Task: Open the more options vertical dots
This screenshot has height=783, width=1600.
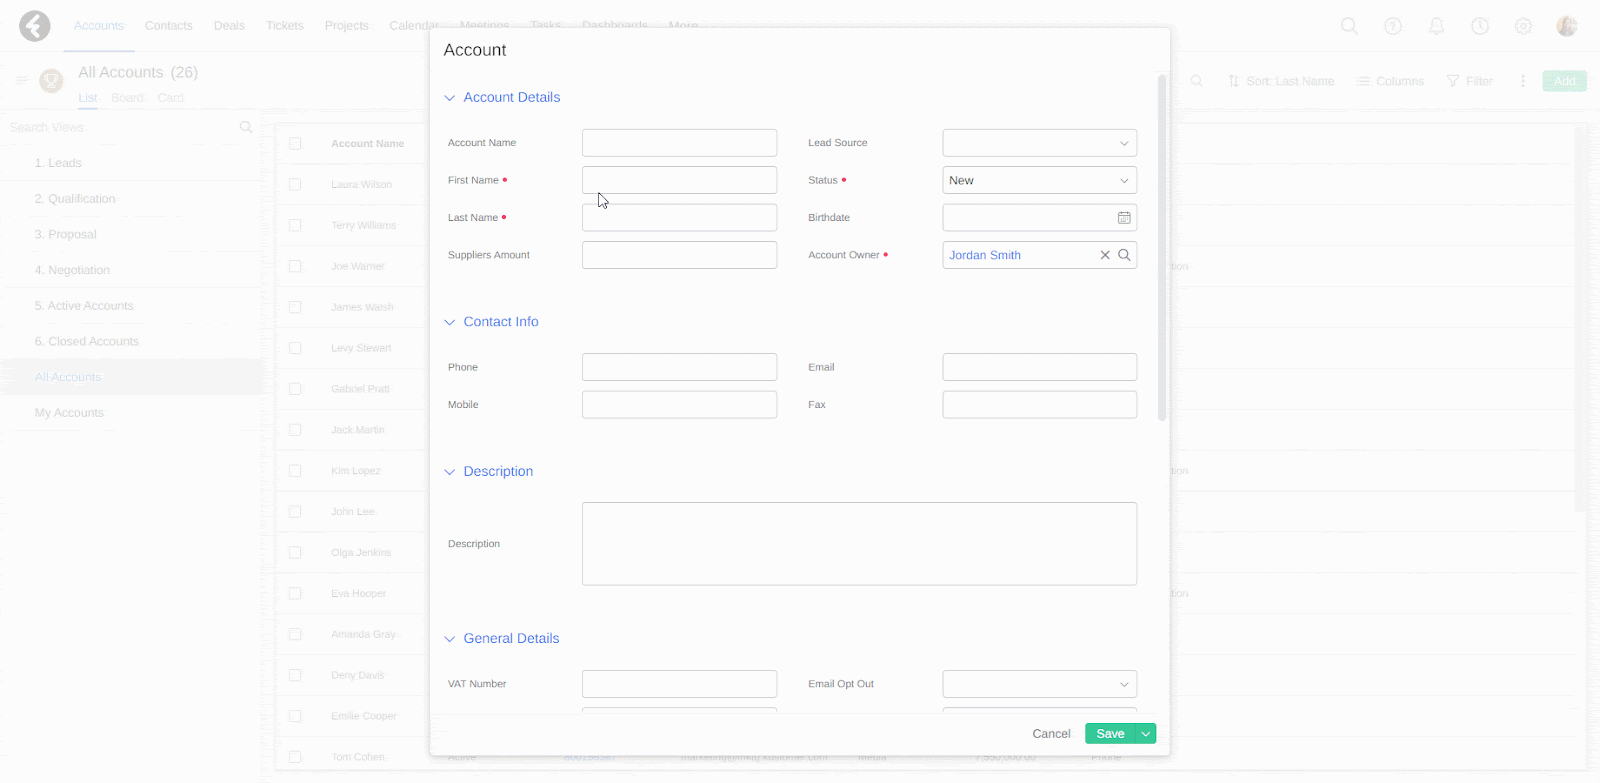Action: 1523,81
